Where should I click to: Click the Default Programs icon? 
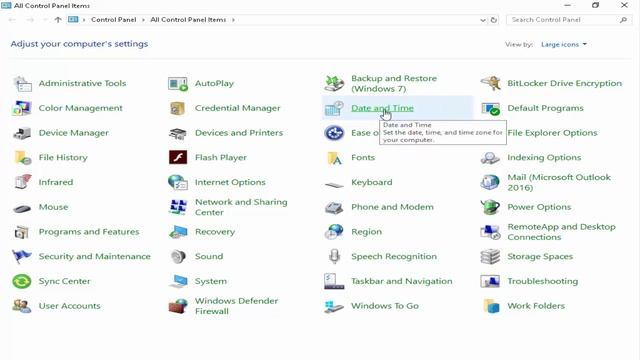coord(490,109)
